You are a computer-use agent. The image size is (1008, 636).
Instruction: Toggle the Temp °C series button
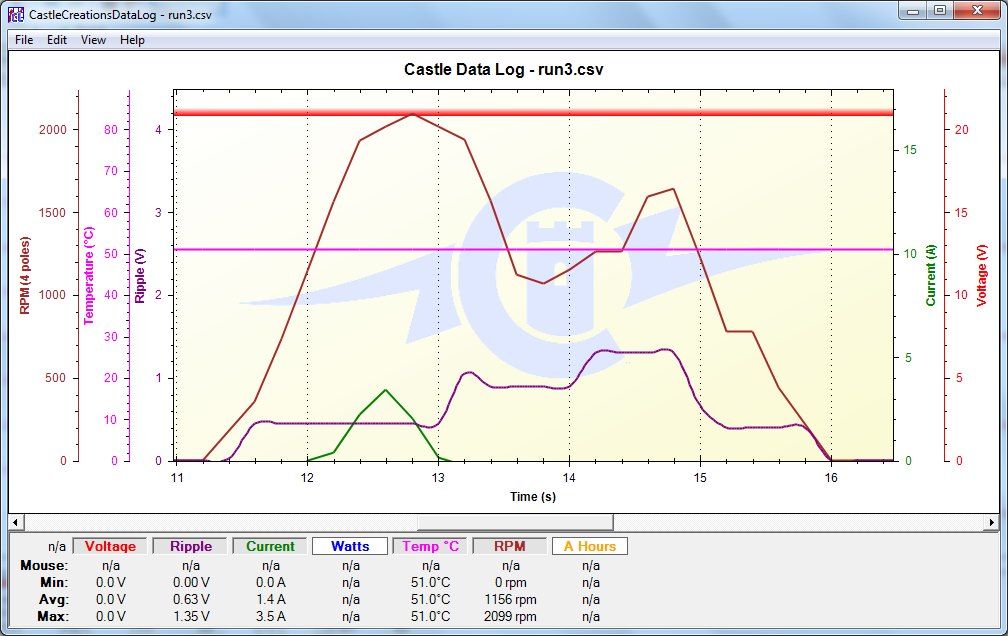point(431,546)
